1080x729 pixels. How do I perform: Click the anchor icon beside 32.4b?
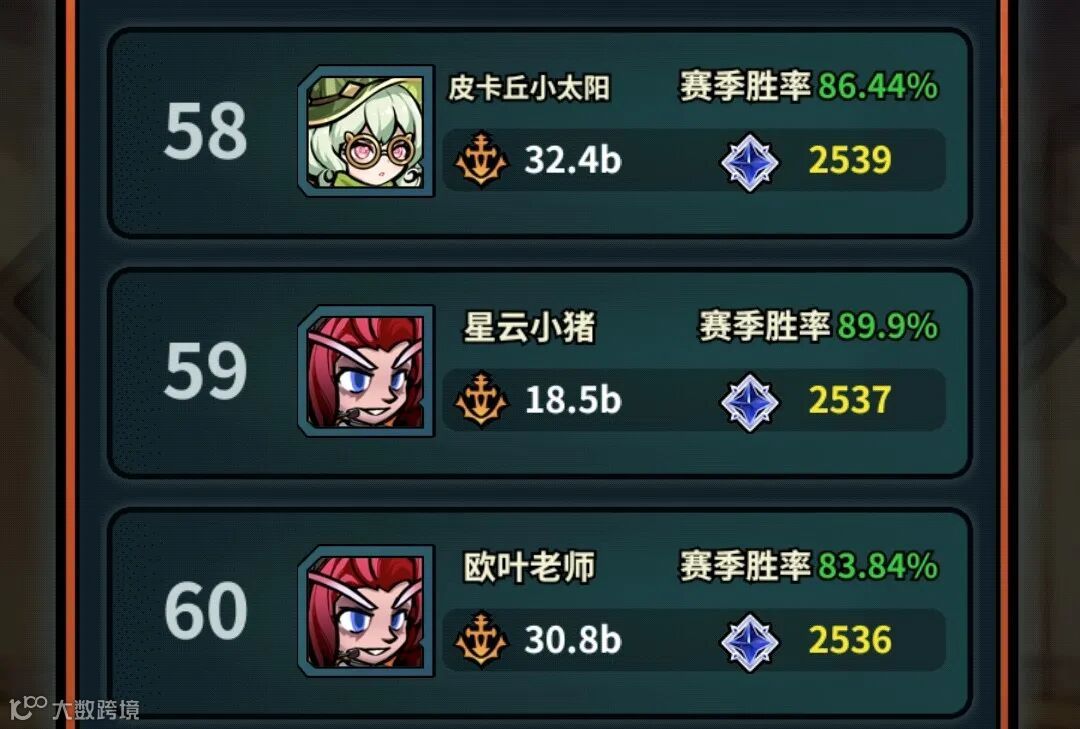click(x=481, y=160)
